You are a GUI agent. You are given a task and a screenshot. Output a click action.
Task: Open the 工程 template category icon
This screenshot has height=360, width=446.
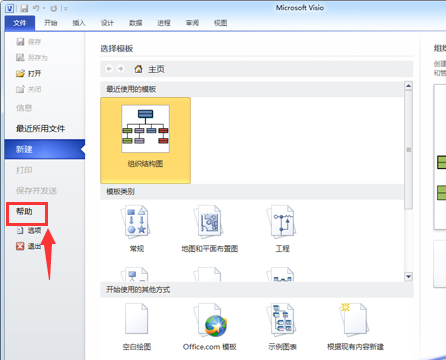point(282,221)
